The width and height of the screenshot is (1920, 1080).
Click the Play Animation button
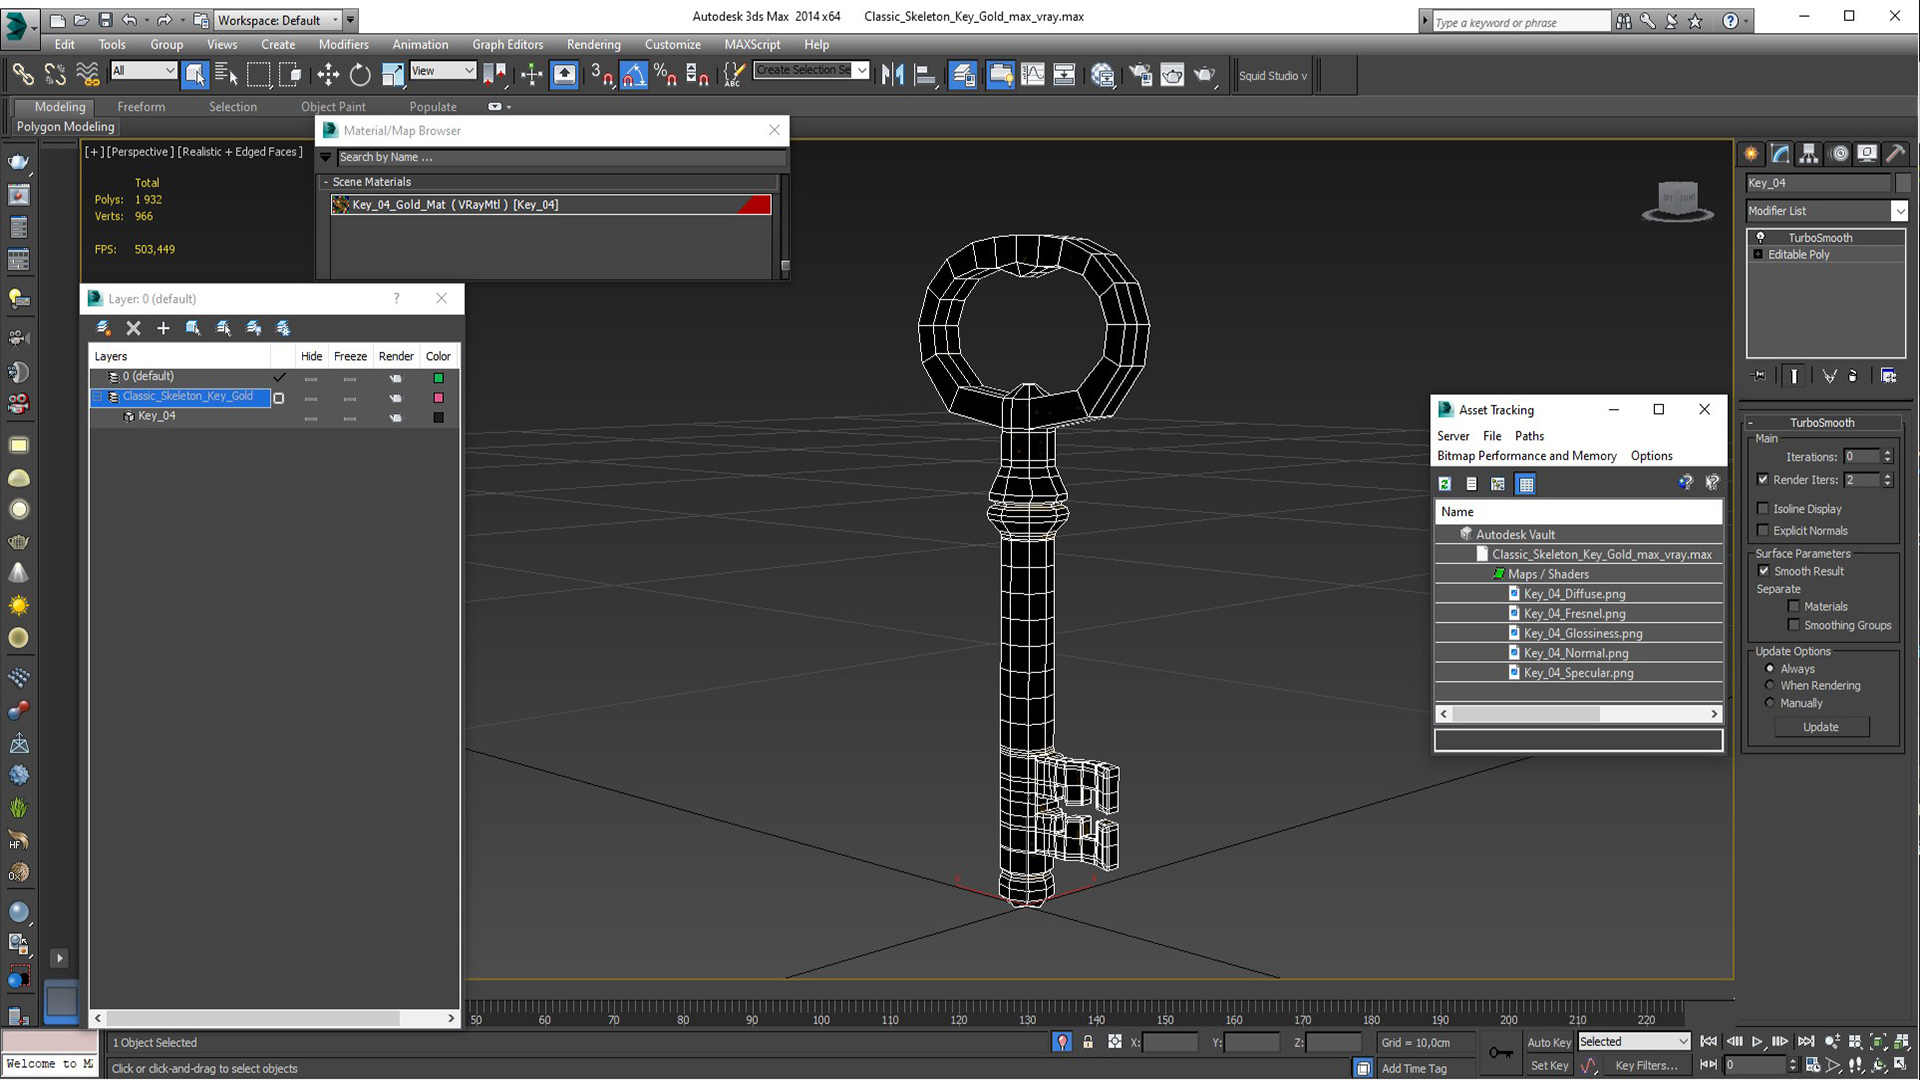point(1757,1042)
